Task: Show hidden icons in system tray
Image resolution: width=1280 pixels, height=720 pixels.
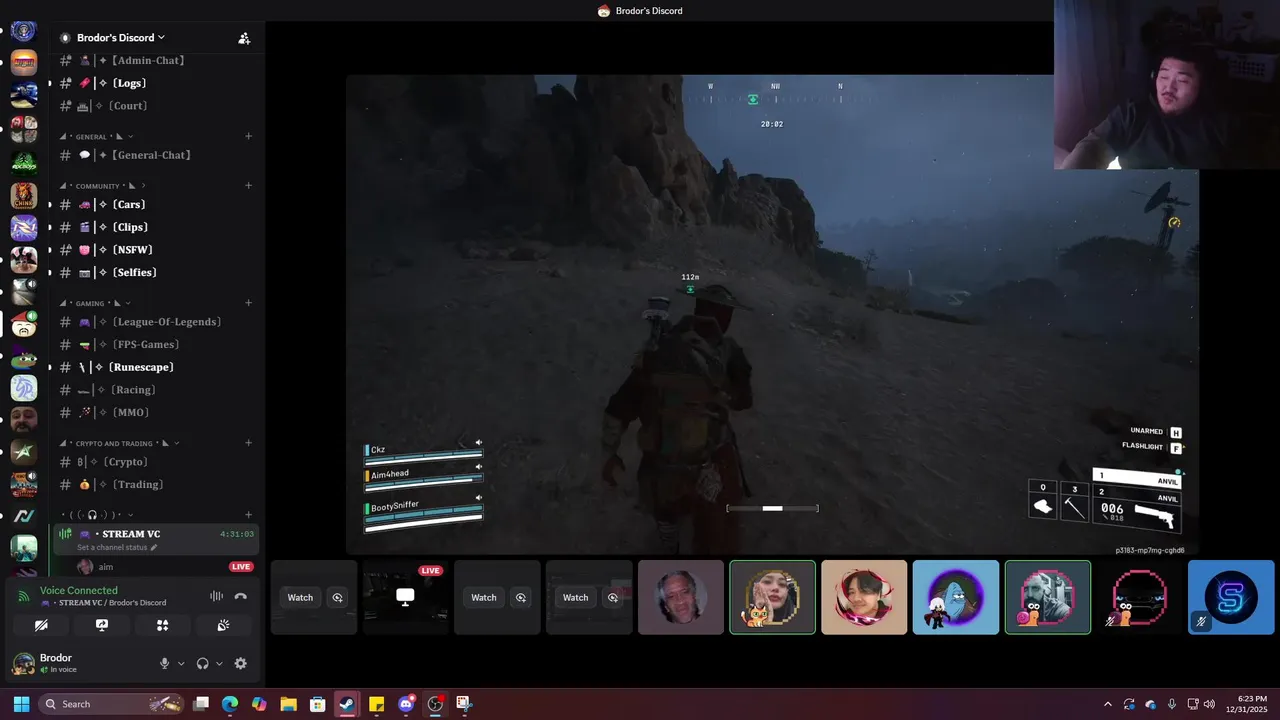Action: (x=1107, y=704)
